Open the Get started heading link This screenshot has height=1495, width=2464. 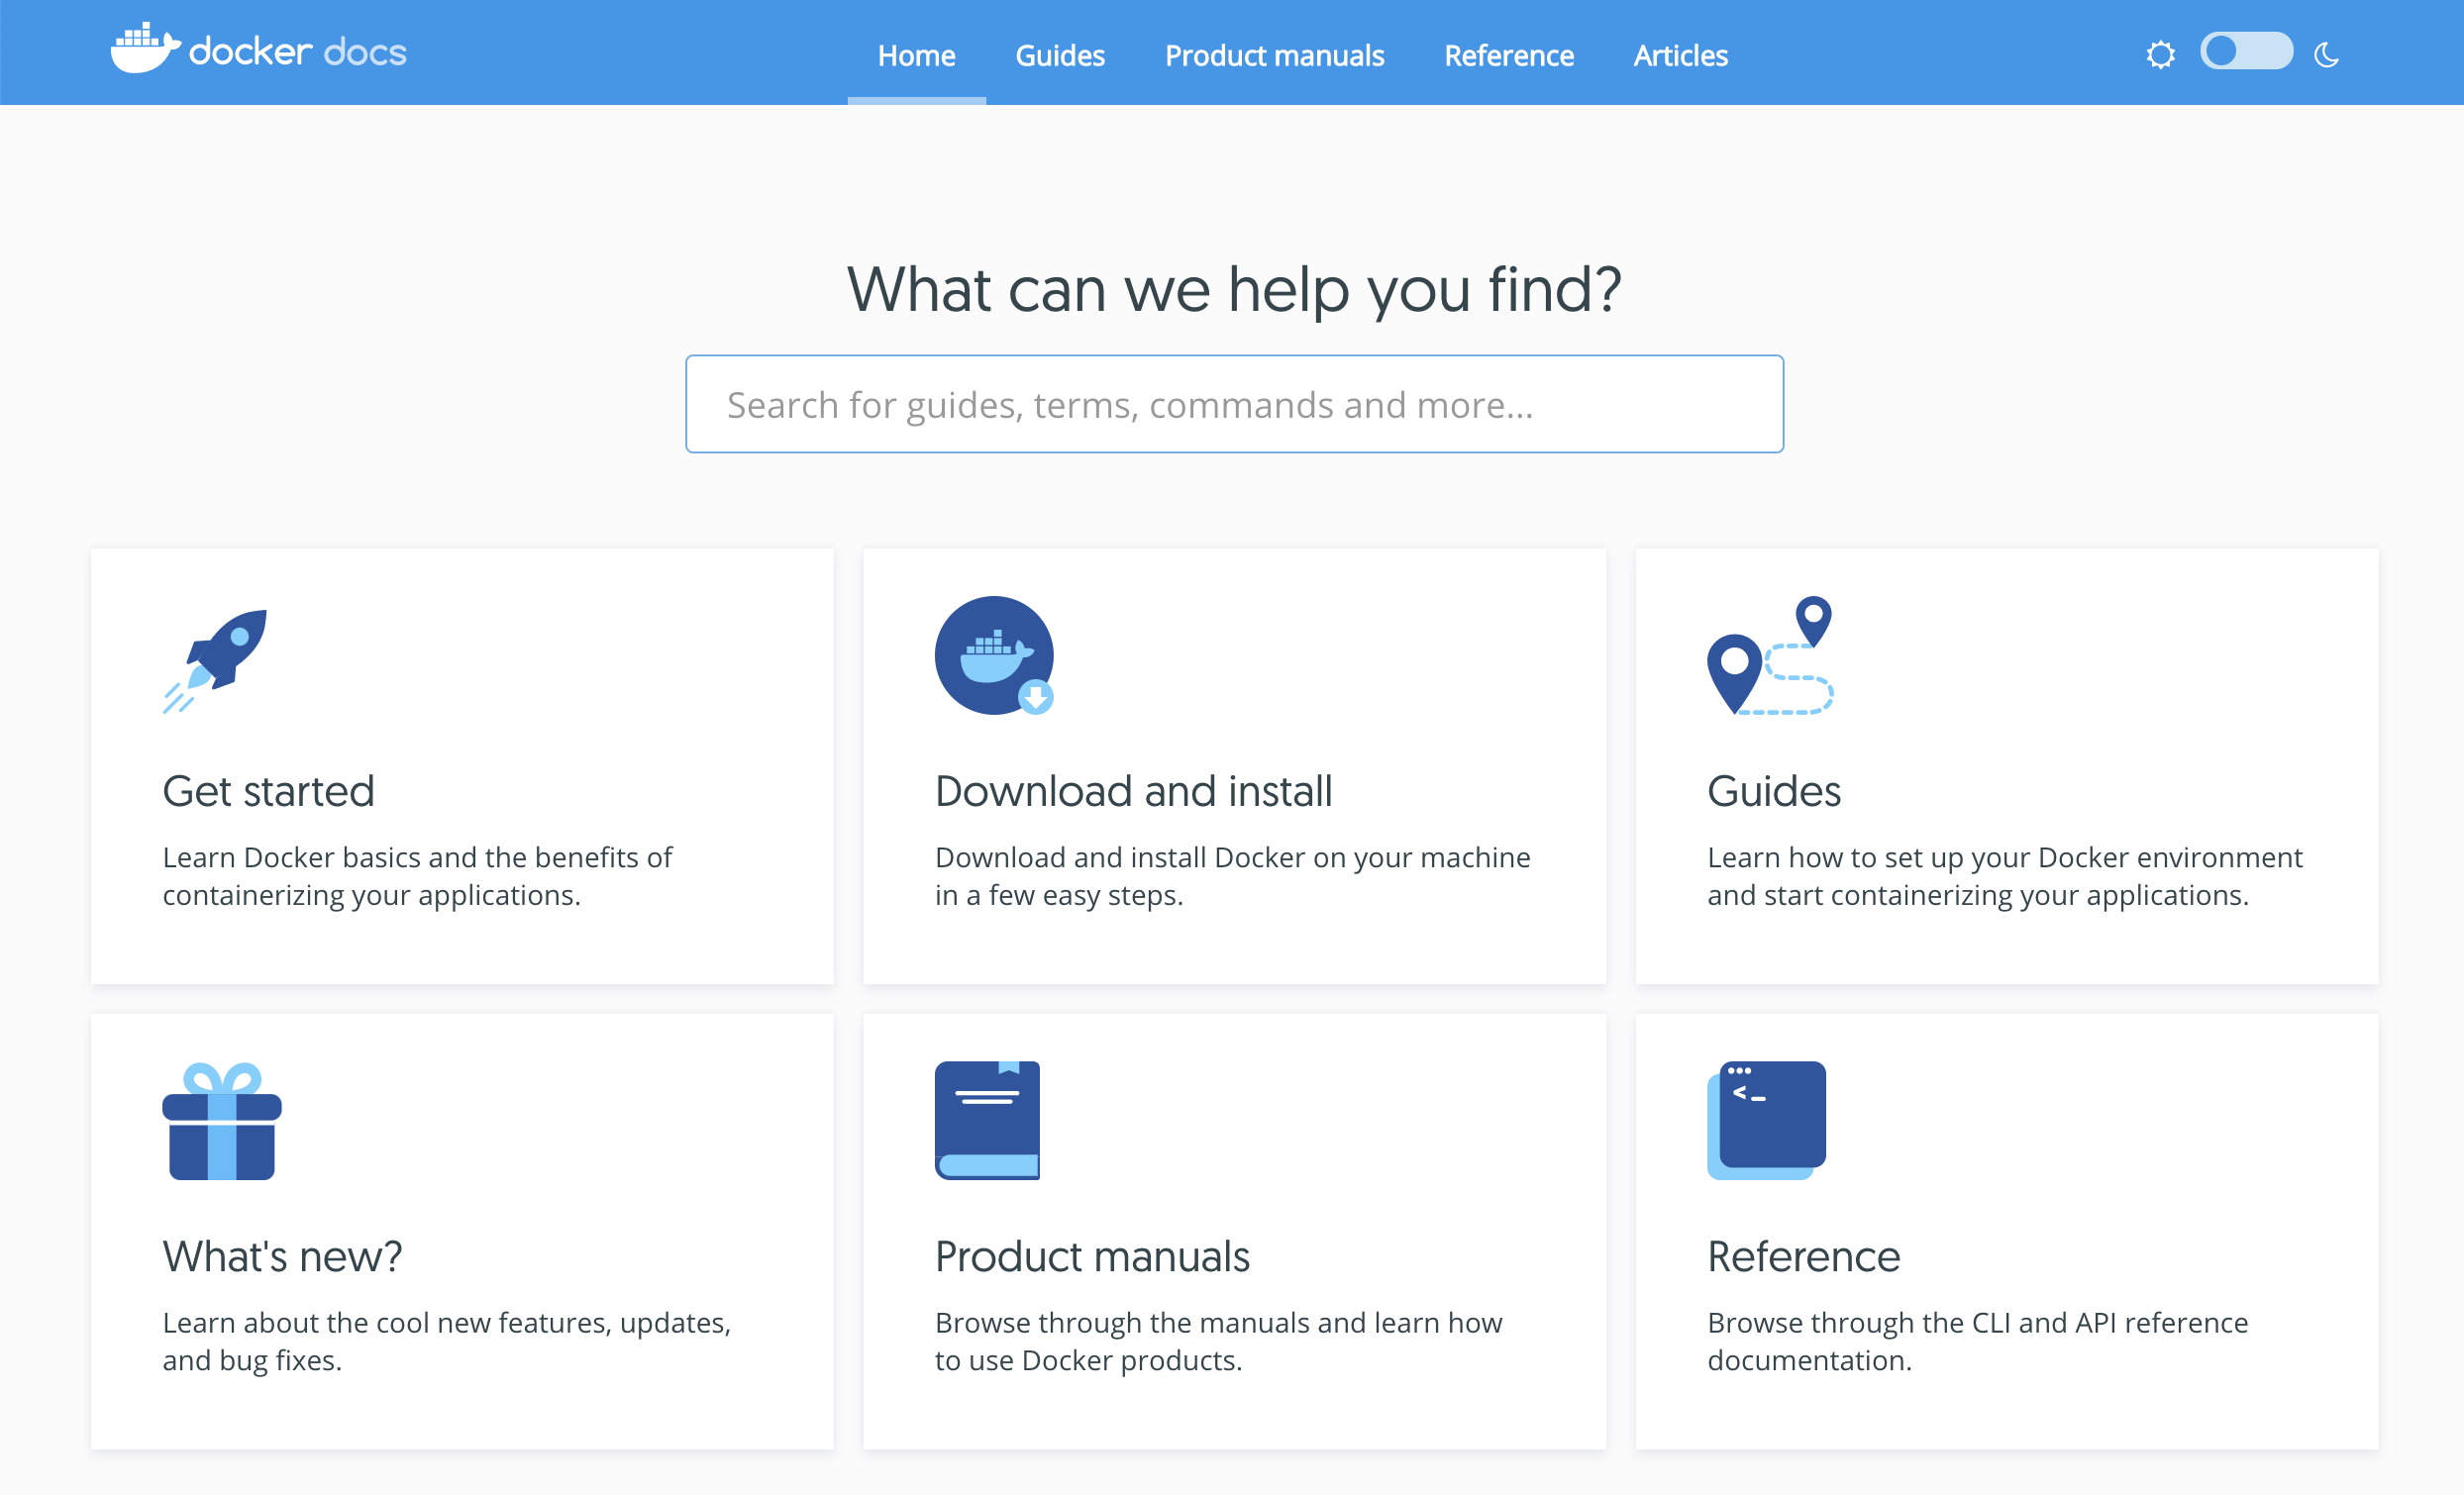pos(268,791)
